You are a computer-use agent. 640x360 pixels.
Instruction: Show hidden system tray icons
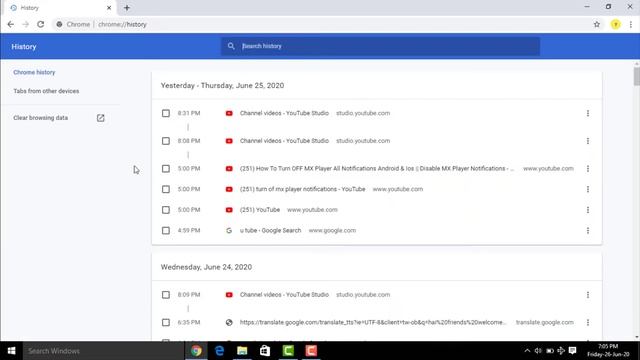[527, 351]
